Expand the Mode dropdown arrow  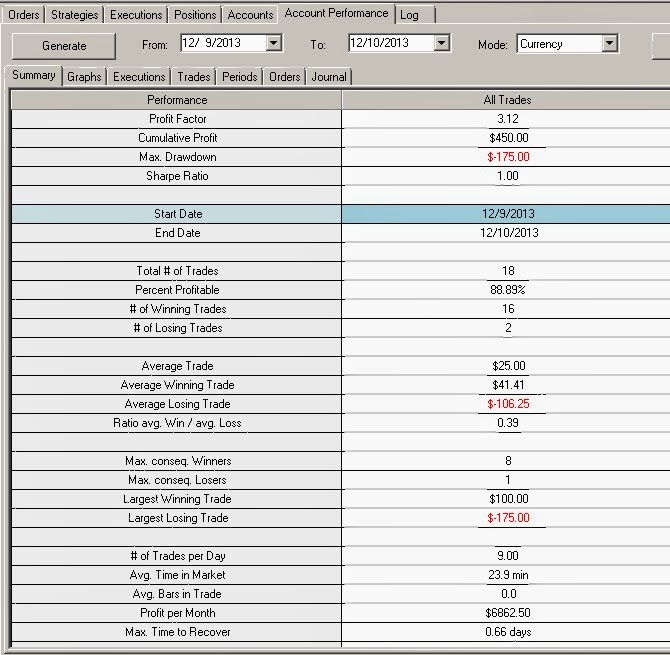click(609, 44)
